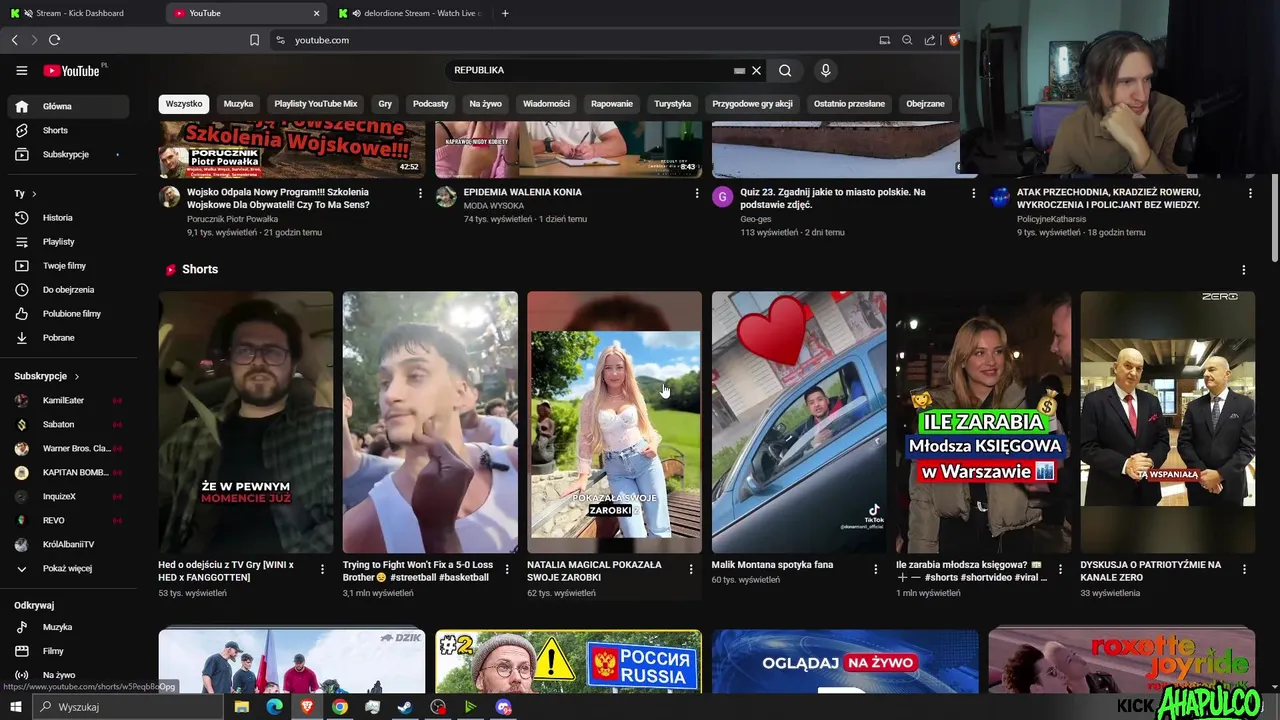Screen dimensions: 1280x720
Task: Select the Muzyka filter chip
Action: tap(238, 104)
